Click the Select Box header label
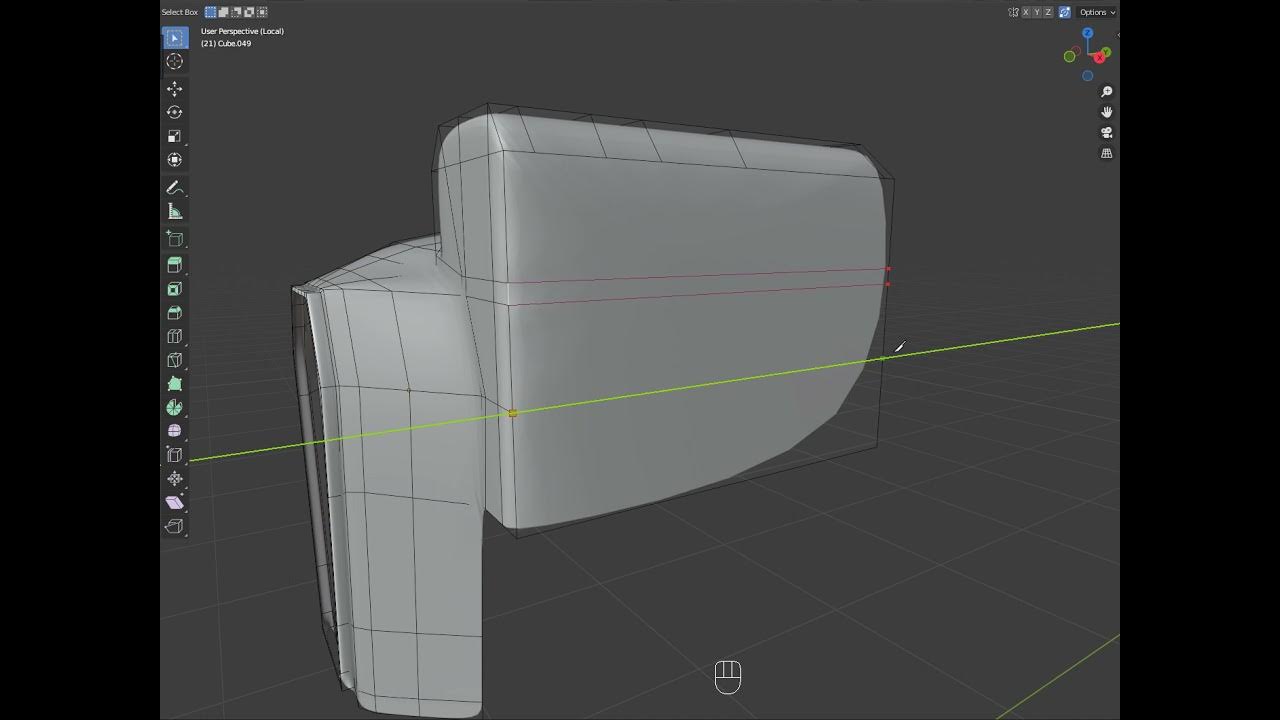1280x720 pixels. point(180,12)
